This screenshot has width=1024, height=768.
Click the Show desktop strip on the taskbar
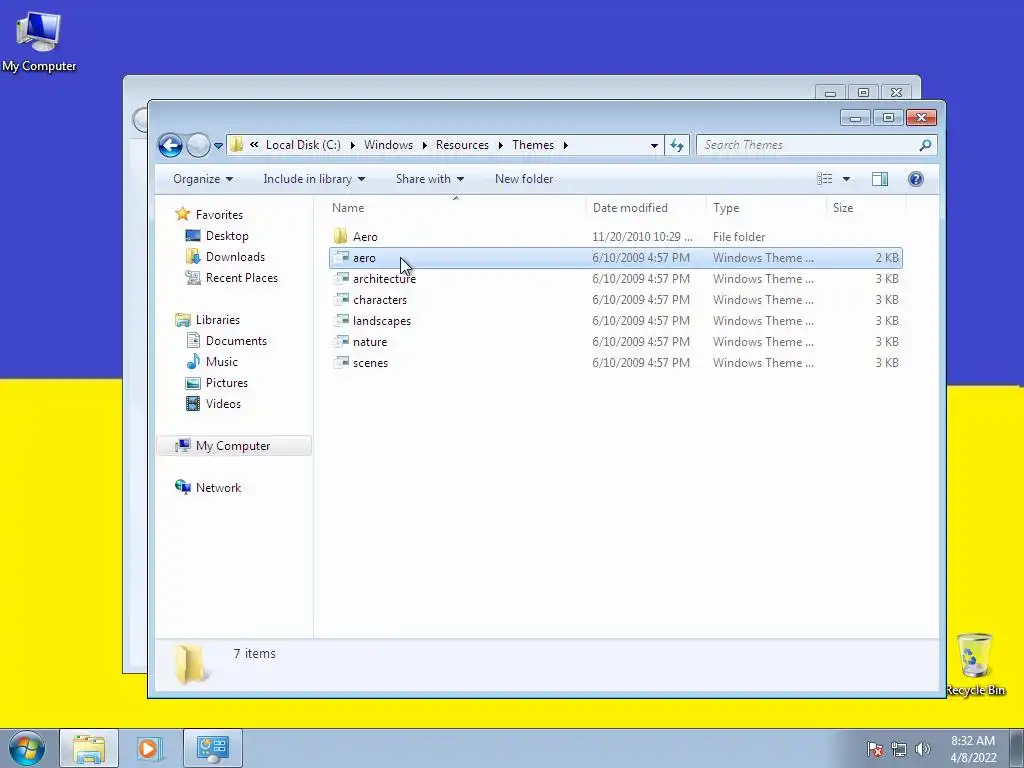1017,748
